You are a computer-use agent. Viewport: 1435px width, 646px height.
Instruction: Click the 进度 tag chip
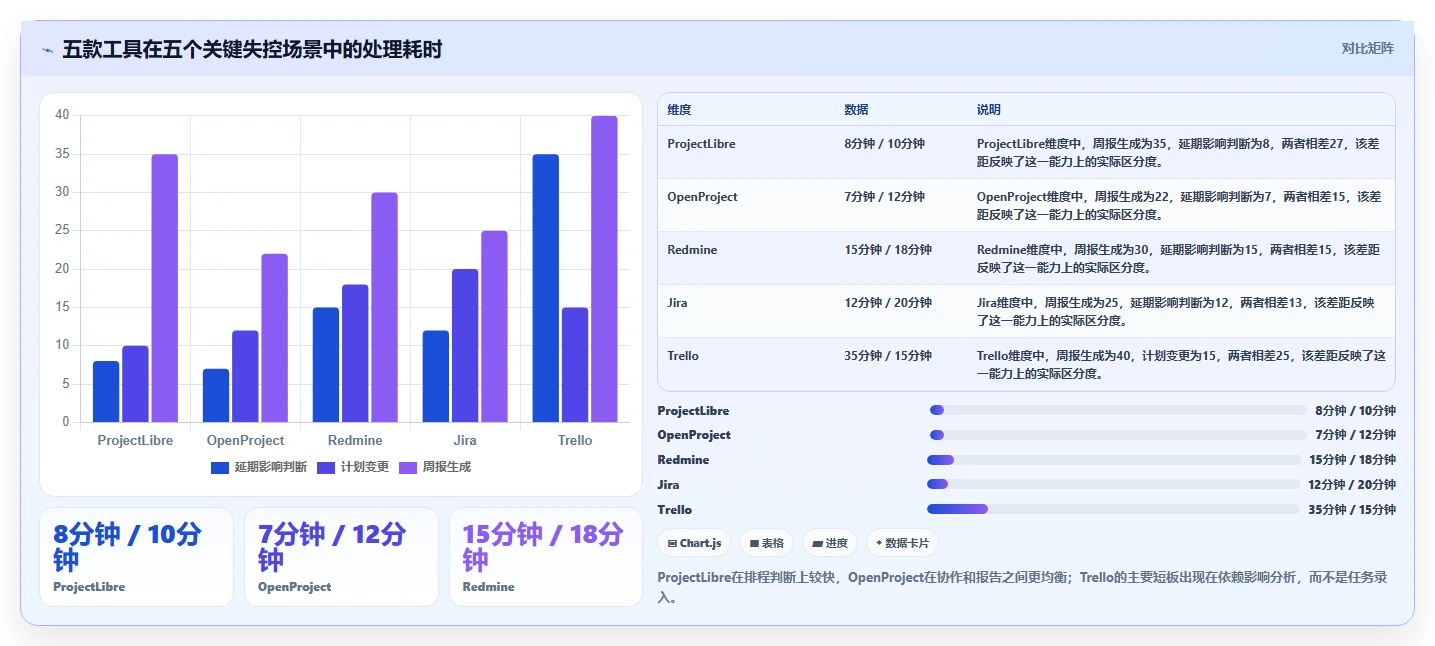[x=830, y=543]
